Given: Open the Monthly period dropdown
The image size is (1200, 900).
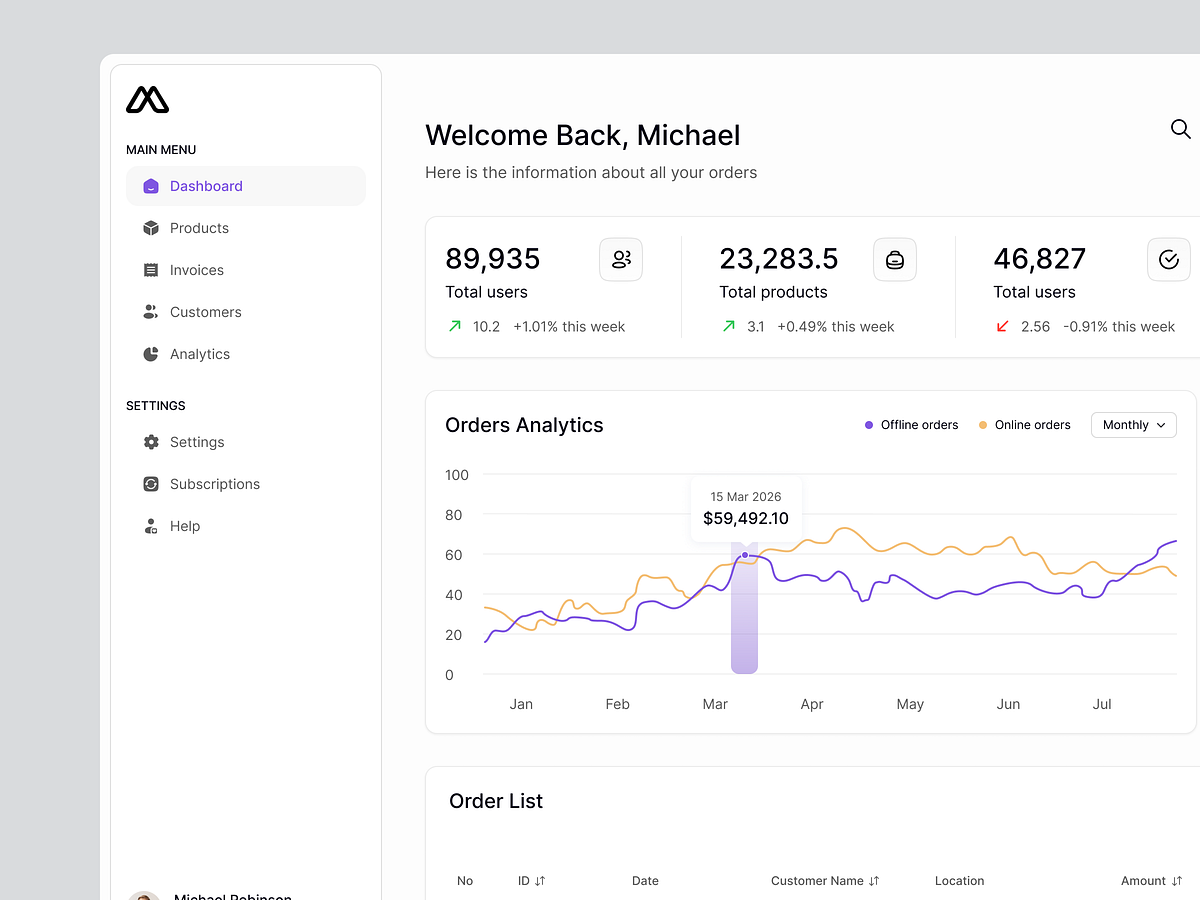Looking at the screenshot, I should point(1134,425).
